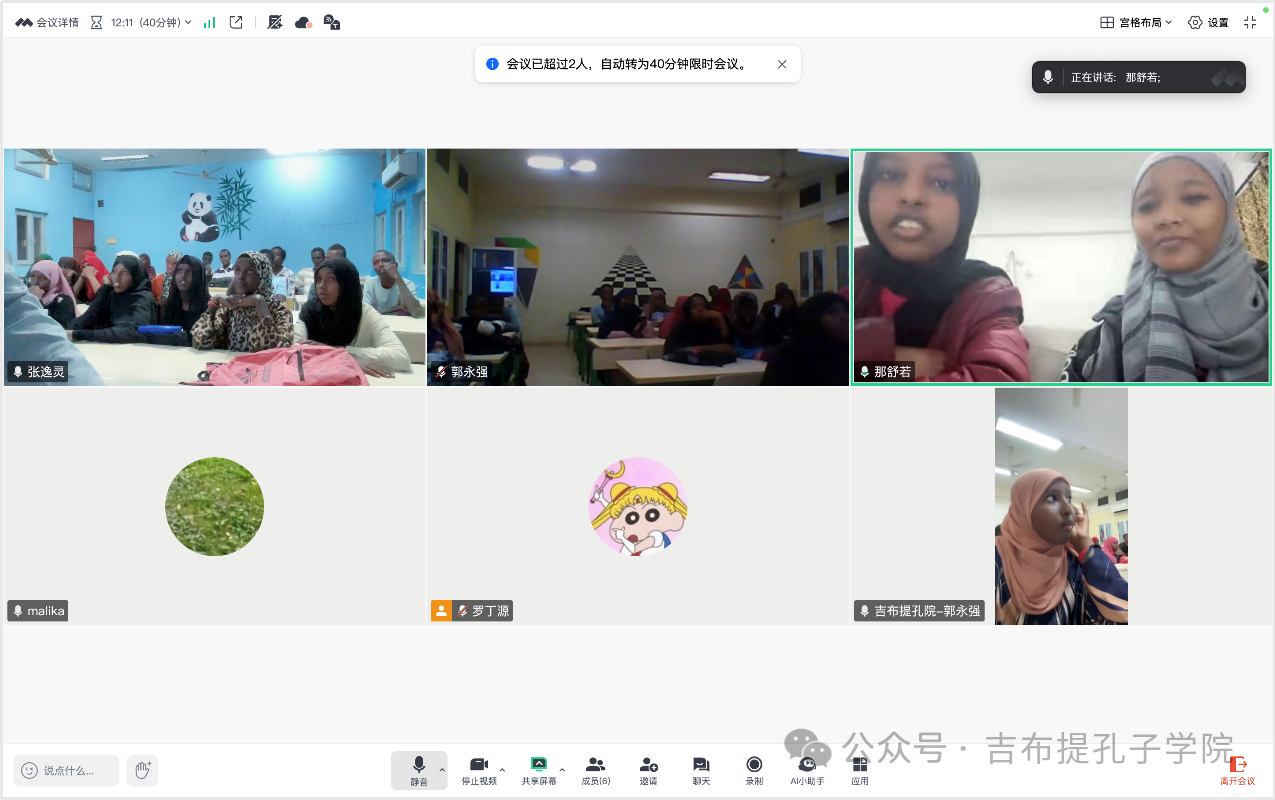
Task: Open the 成员(6) members panel
Action: (x=596, y=770)
